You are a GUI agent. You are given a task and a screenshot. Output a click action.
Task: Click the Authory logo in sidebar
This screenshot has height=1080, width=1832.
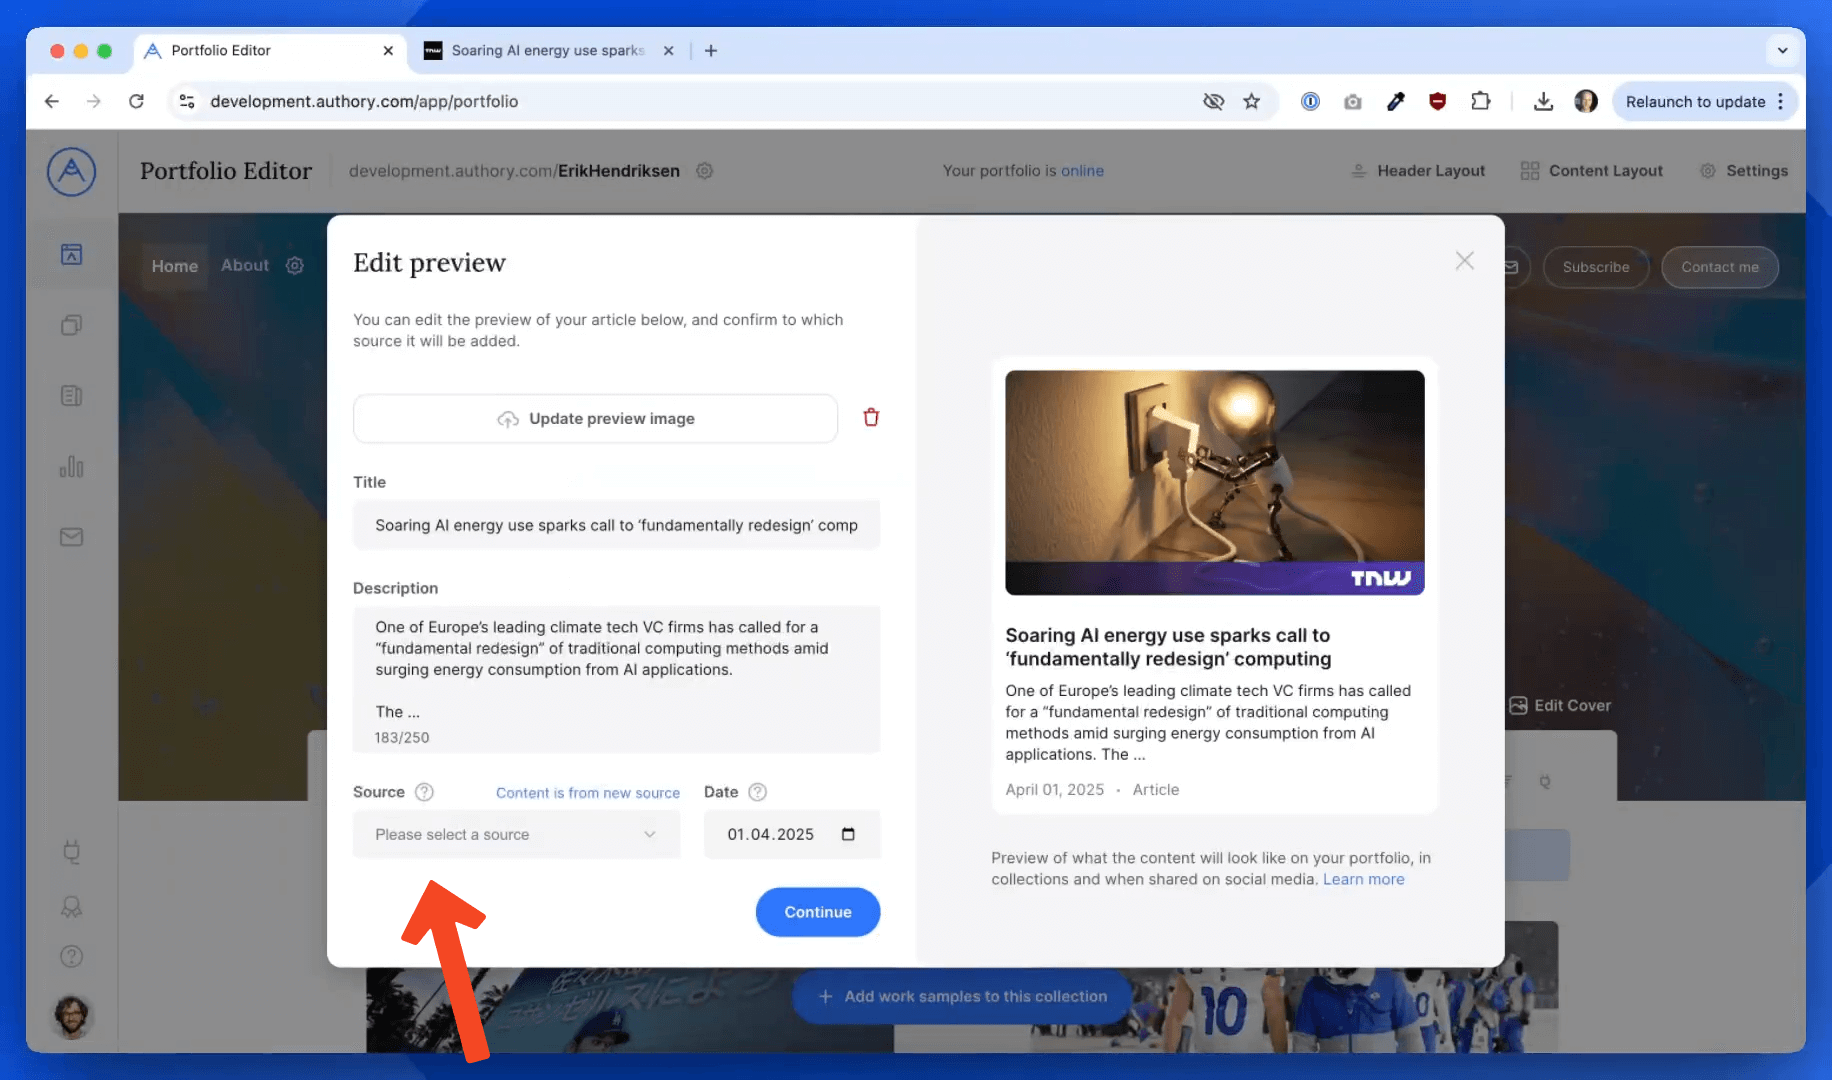point(71,172)
